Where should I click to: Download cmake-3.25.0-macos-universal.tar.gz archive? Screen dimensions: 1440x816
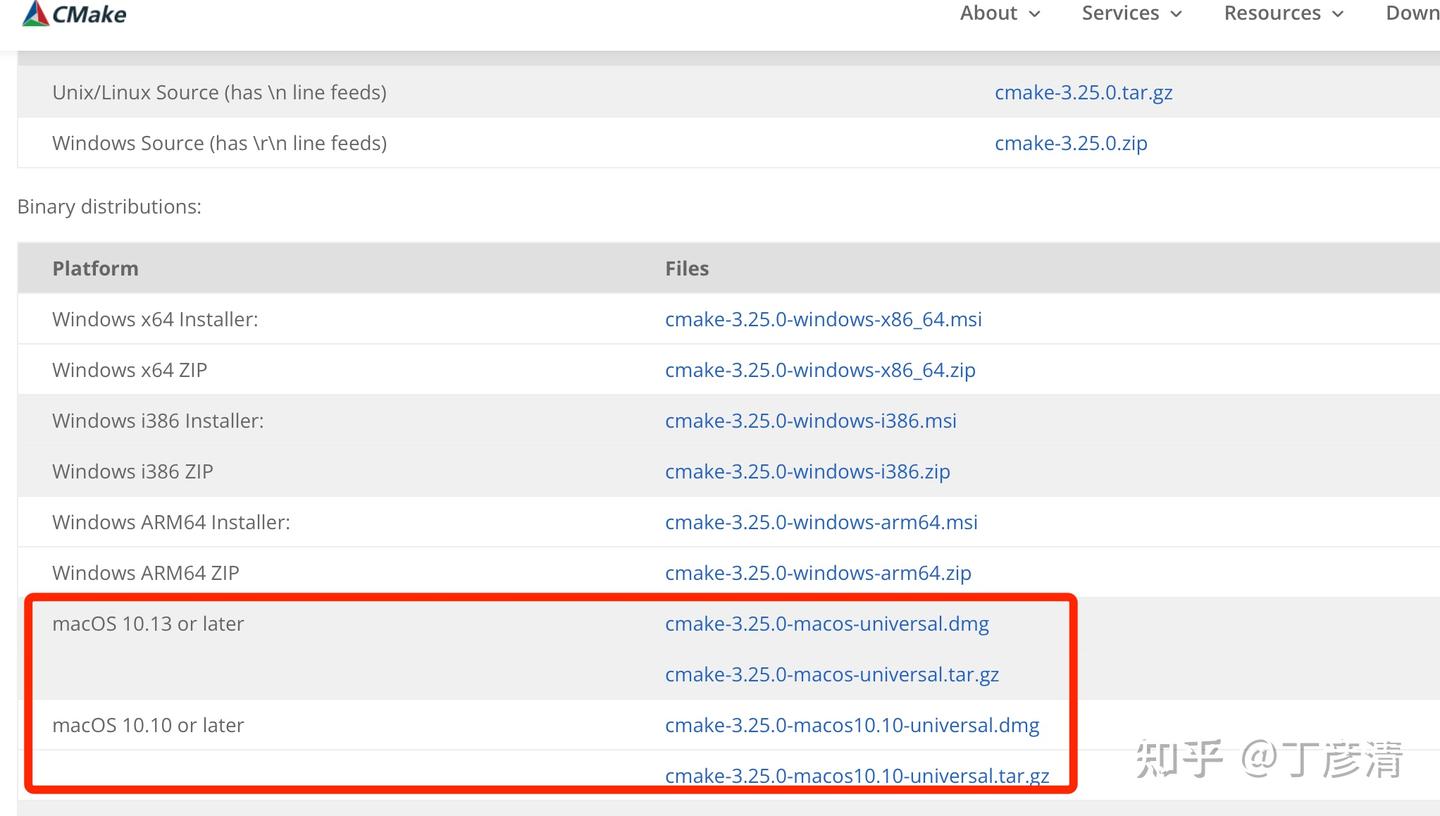click(832, 675)
